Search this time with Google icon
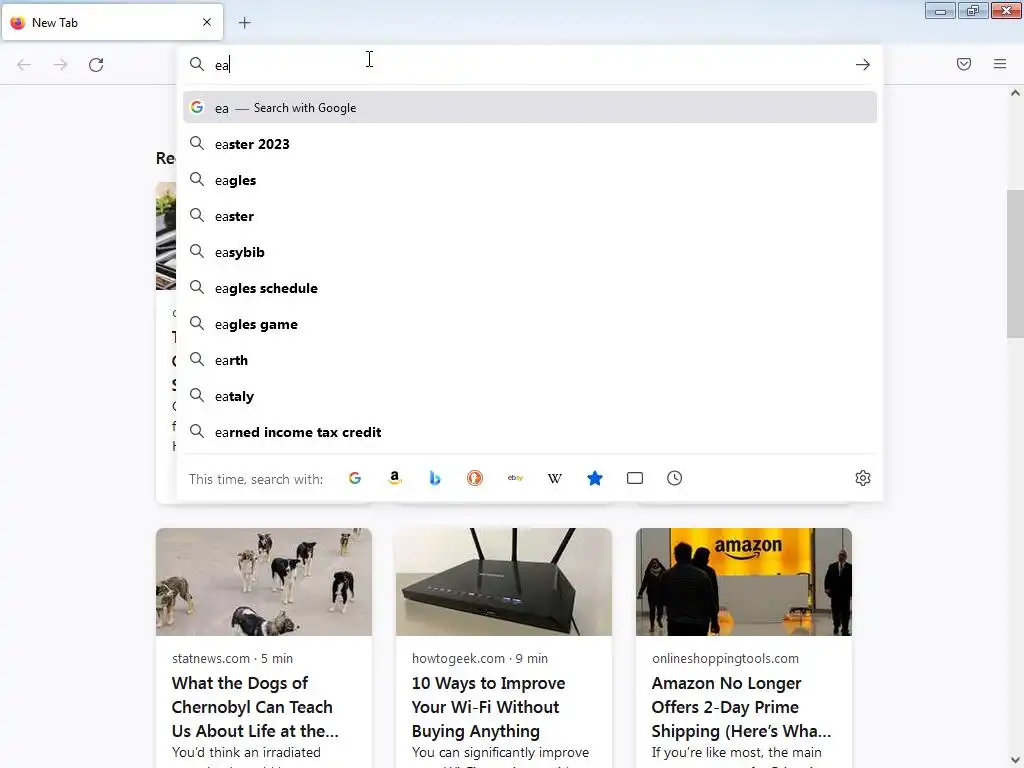Screen dimensions: 1024x768 (355, 478)
